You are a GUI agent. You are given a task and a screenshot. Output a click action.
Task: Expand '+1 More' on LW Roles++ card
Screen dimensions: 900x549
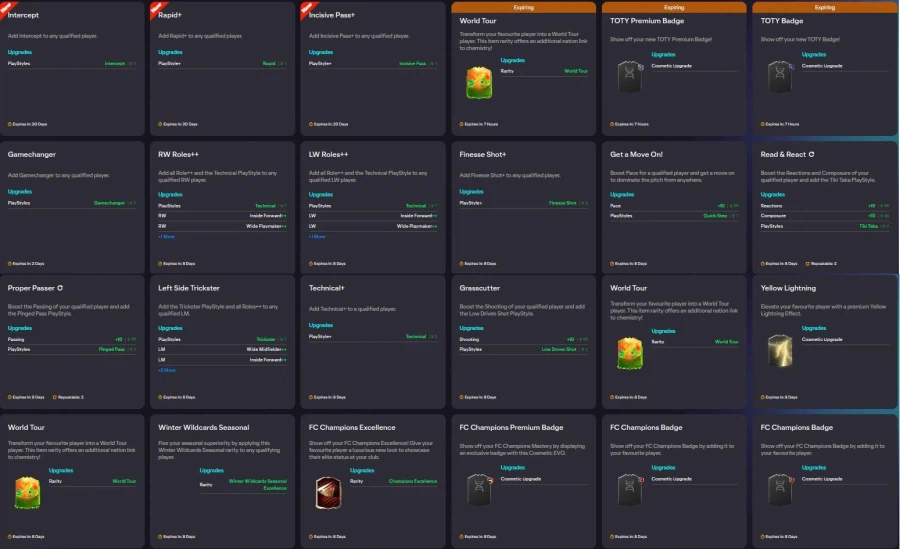[x=317, y=237]
